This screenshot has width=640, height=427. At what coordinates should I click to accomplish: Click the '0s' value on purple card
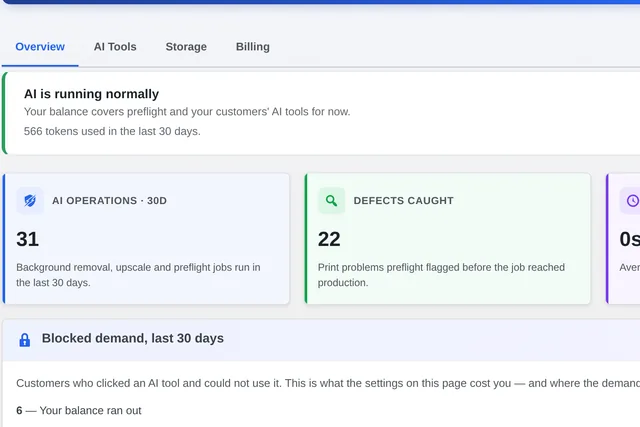click(630, 239)
